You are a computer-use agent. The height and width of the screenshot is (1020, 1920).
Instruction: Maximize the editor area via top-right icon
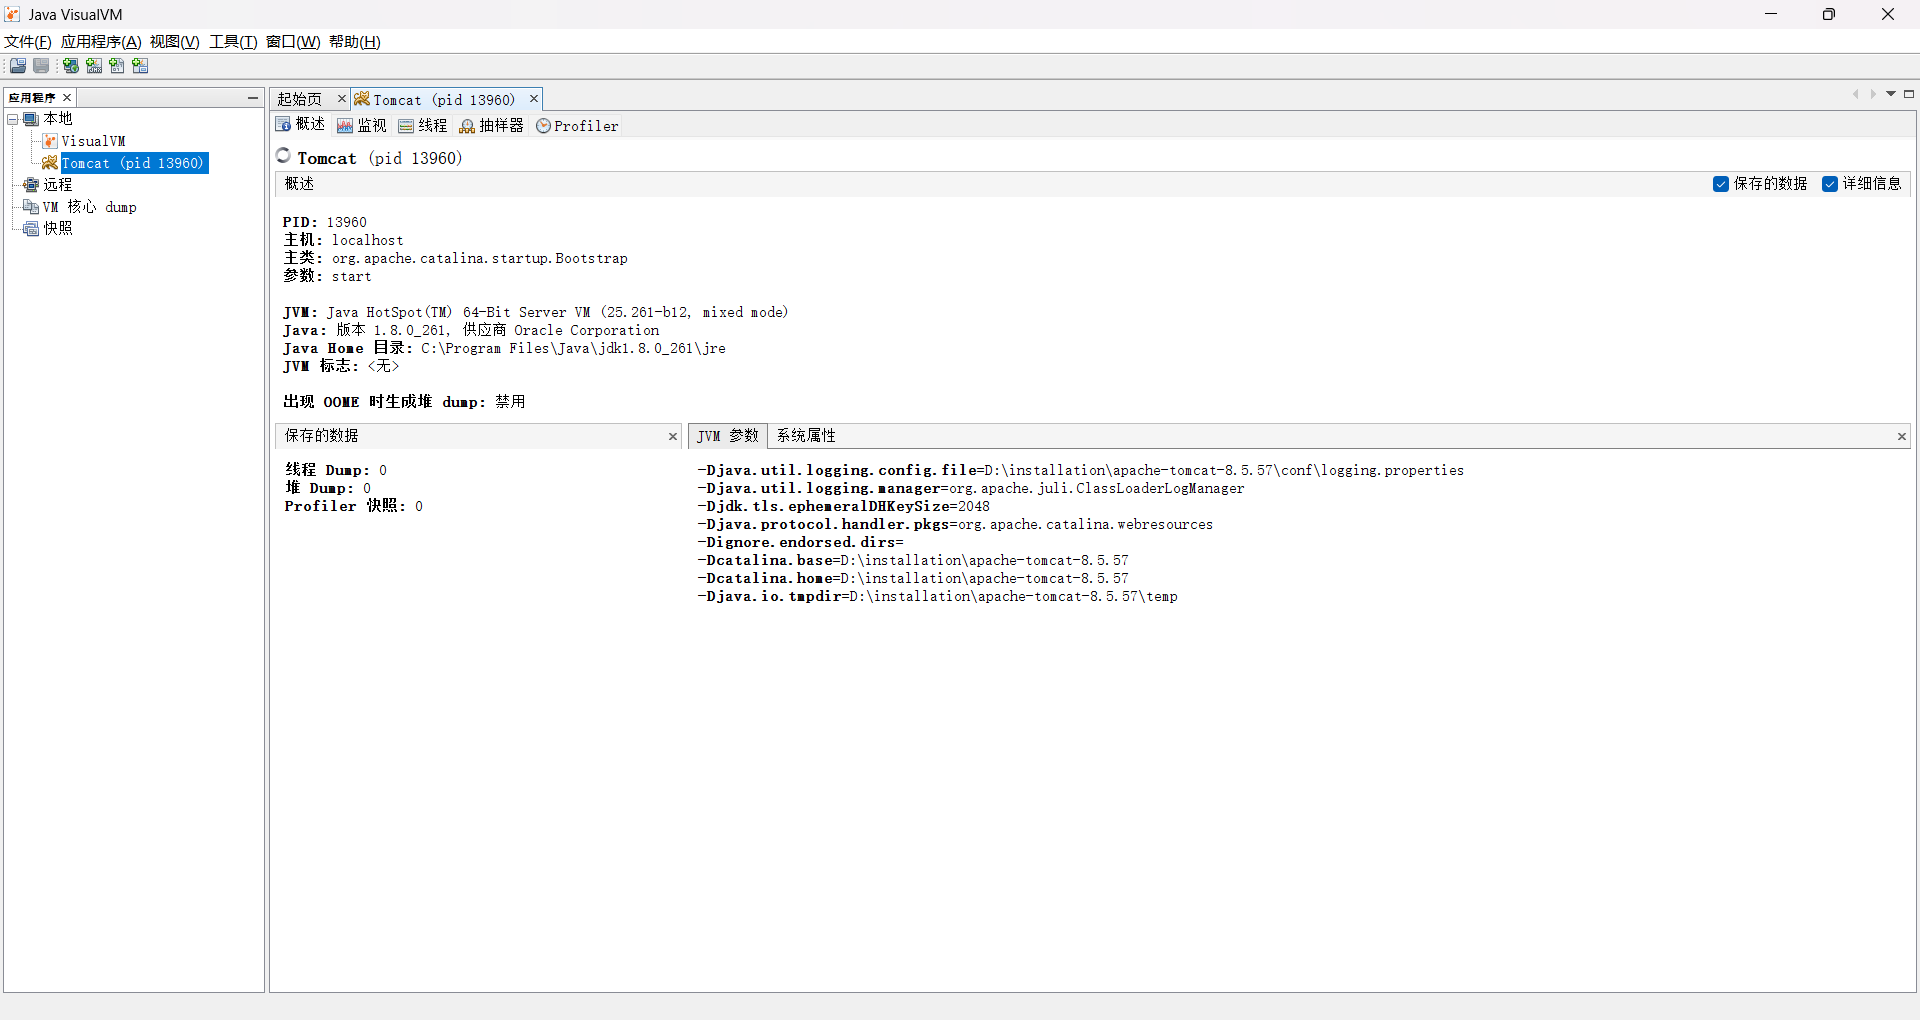click(1909, 94)
